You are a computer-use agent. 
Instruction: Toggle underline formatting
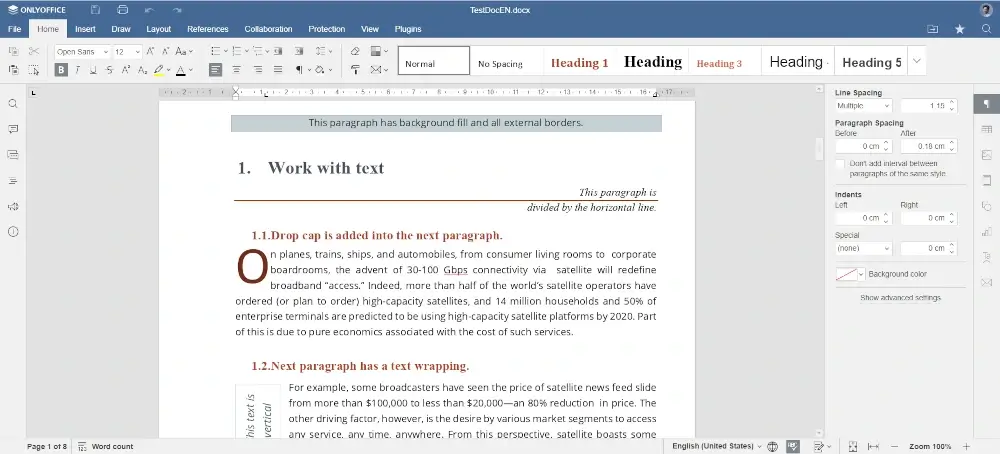[93, 70]
